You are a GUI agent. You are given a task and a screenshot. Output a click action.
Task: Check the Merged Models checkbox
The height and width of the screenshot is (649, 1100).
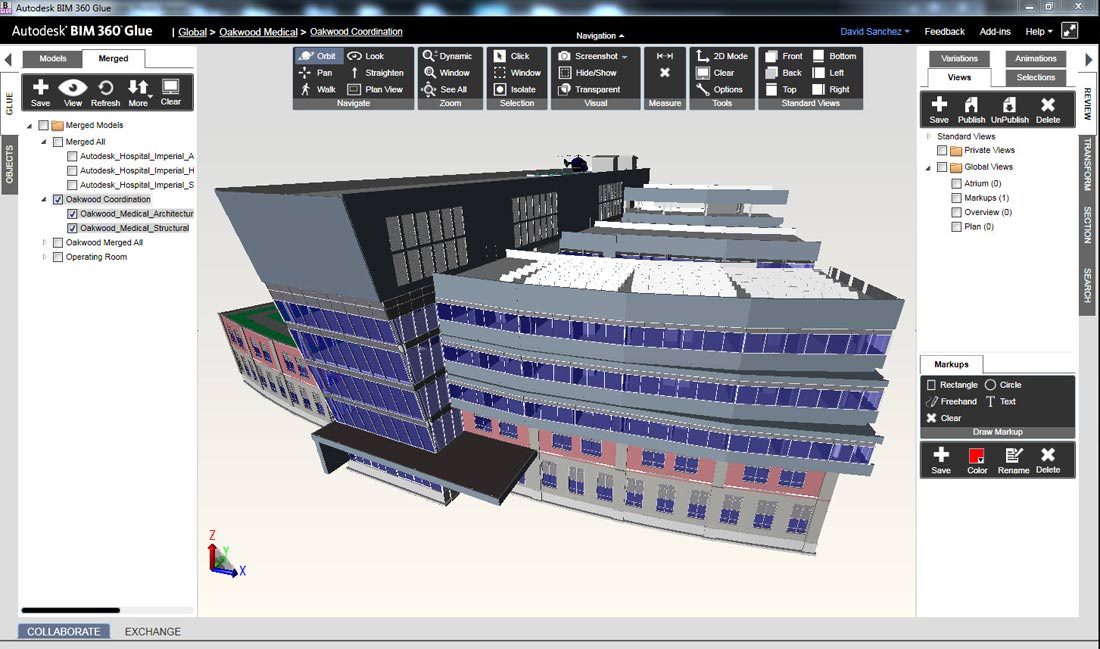click(x=43, y=125)
